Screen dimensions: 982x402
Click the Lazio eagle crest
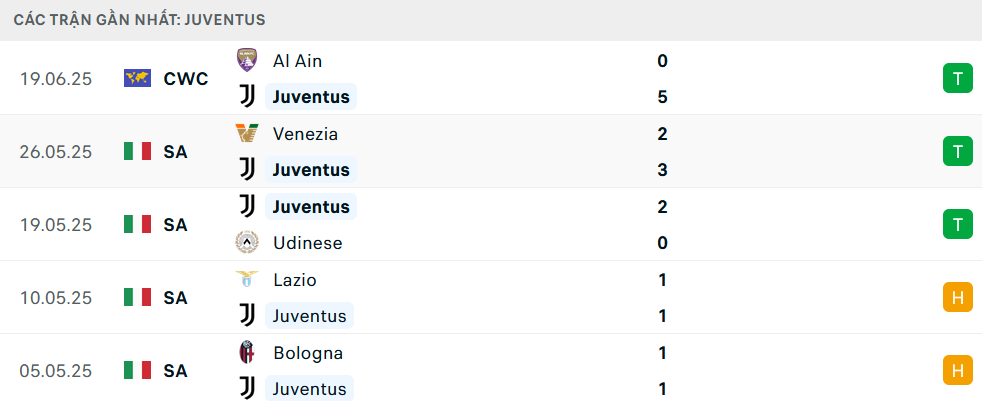[246, 280]
